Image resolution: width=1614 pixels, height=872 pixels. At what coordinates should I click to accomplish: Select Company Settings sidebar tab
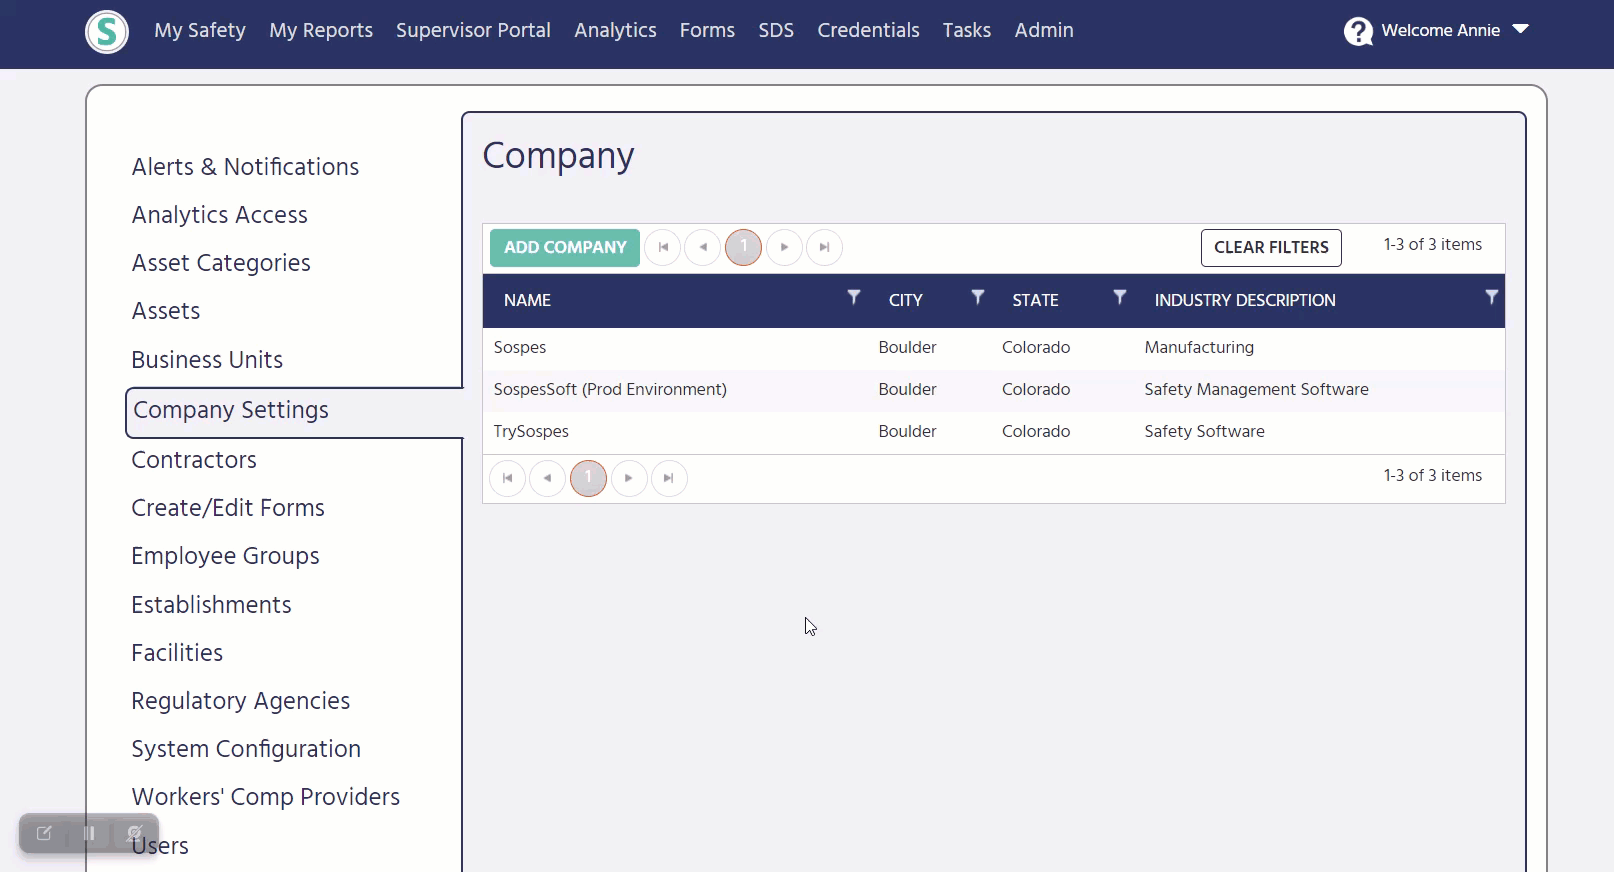pyautogui.click(x=295, y=412)
